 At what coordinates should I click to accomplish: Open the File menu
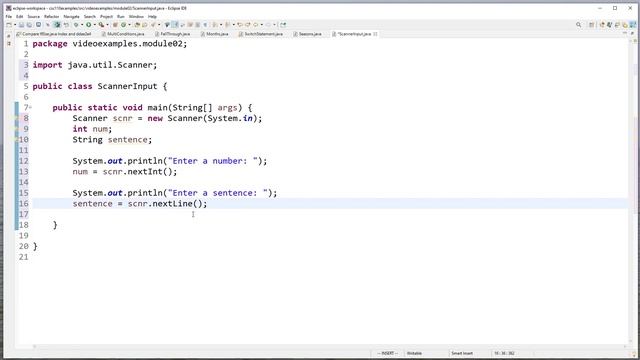tap(9, 16)
